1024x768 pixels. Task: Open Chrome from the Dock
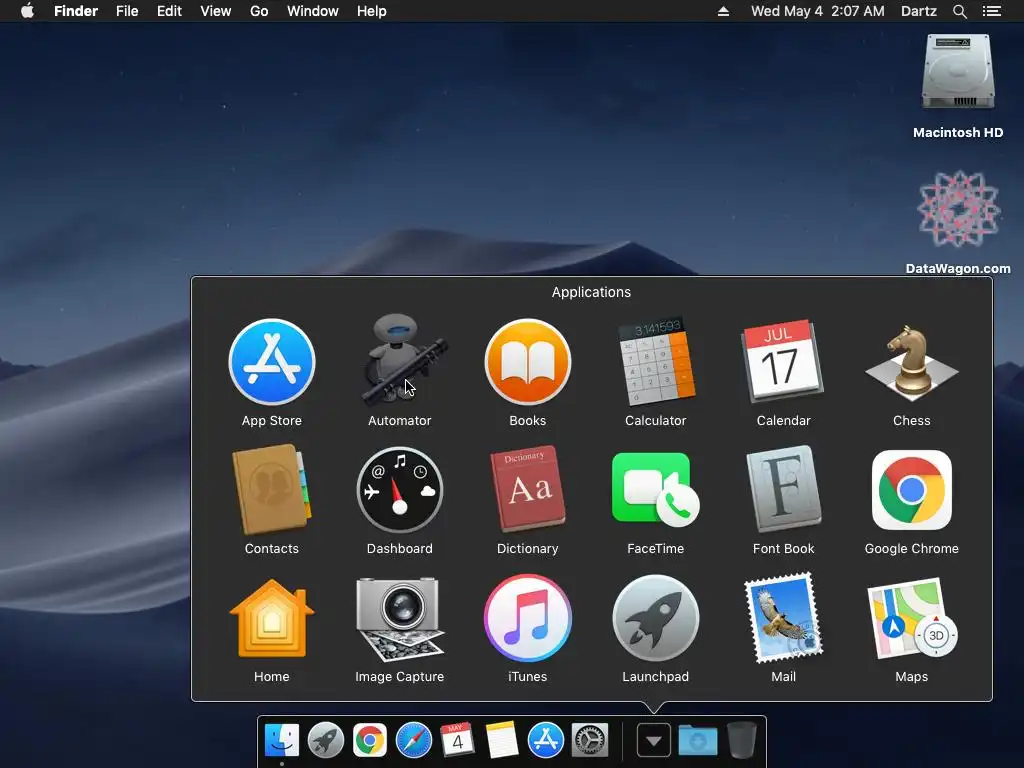click(370, 741)
